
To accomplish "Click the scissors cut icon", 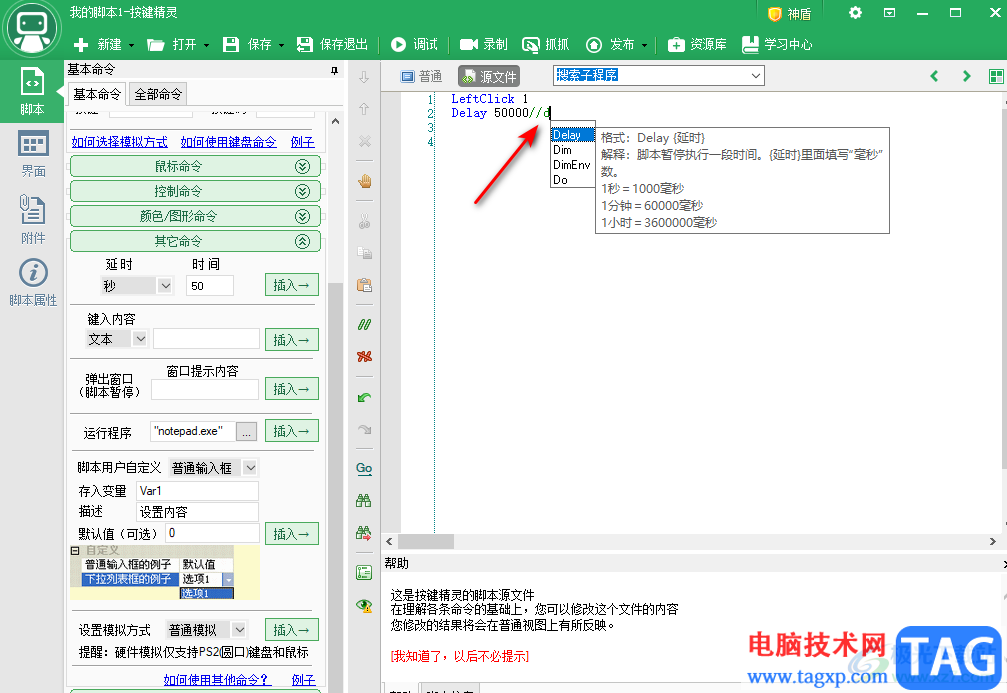I will click(364, 222).
